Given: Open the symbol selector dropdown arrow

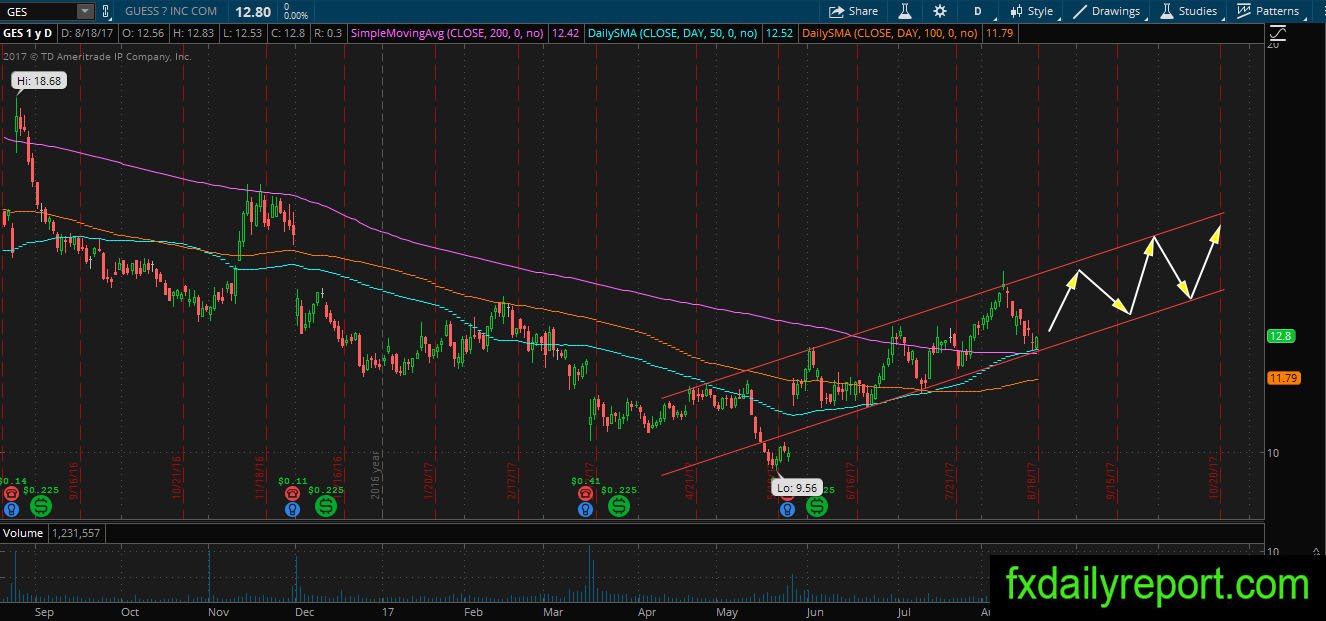Looking at the screenshot, I should [84, 11].
